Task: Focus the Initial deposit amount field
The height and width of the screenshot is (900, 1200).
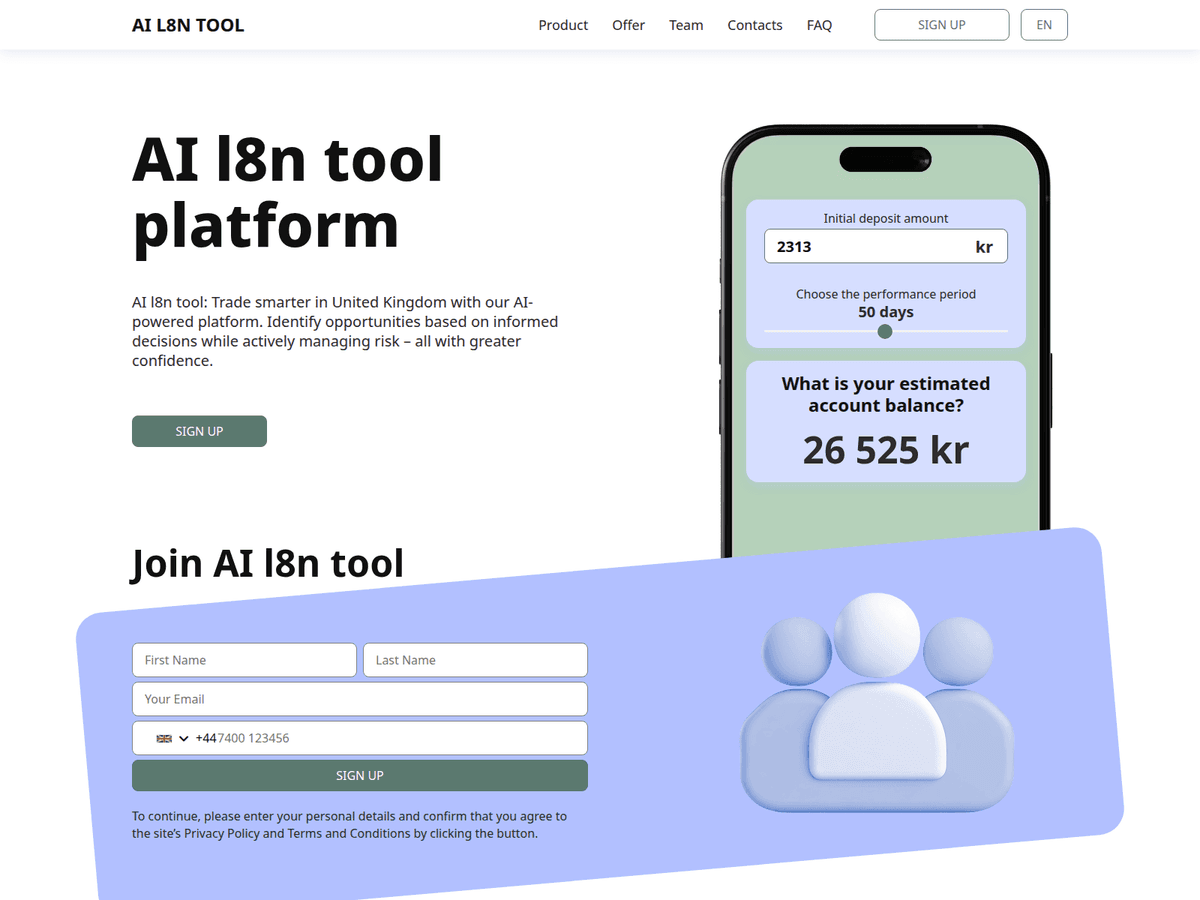Action: (x=885, y=247)
